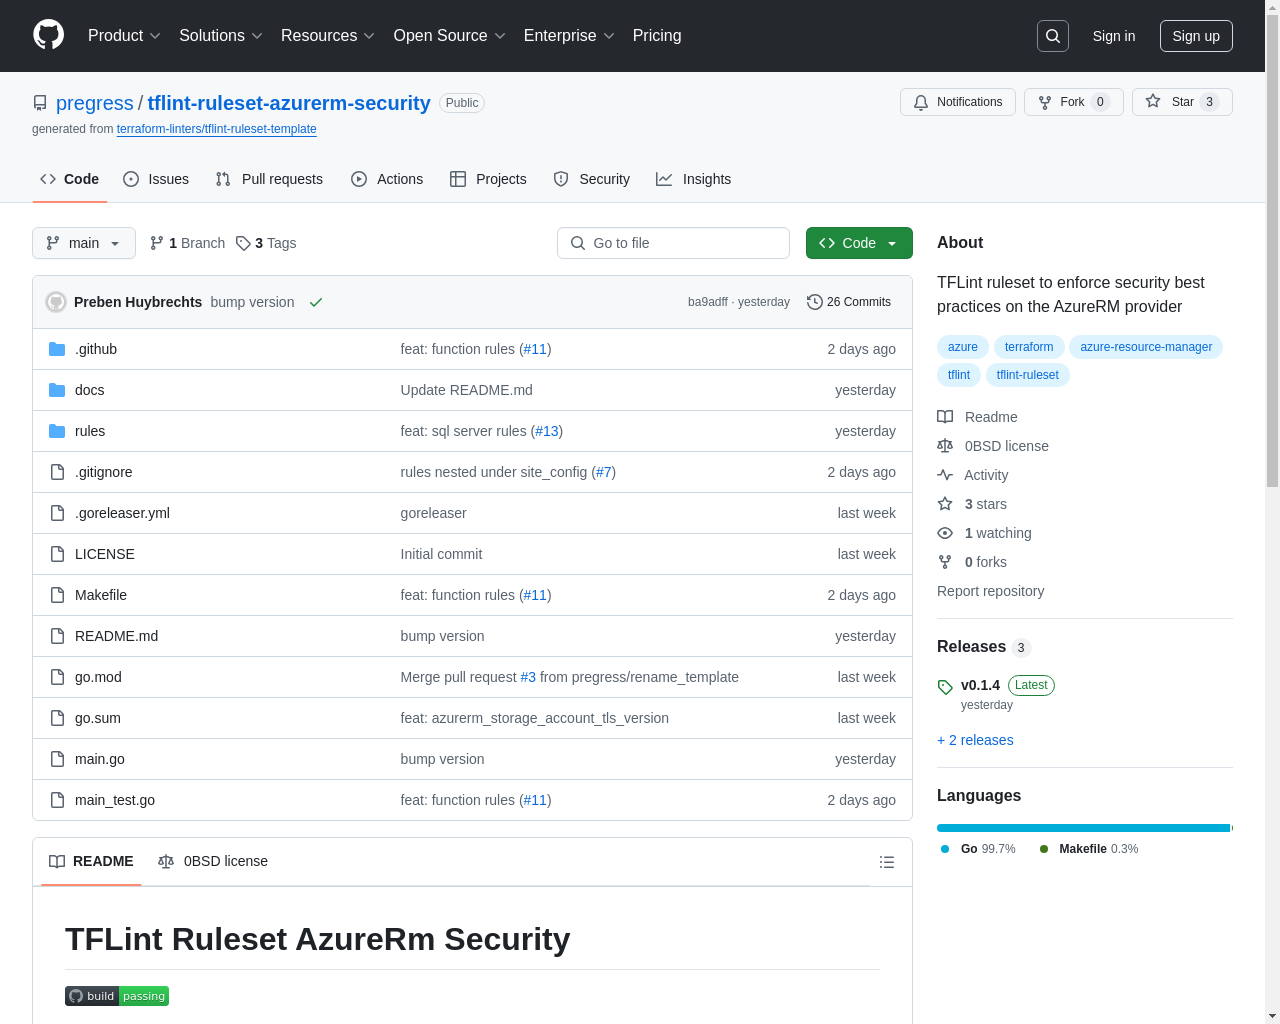Click the Go 99.7% language entry
Viewport: 1280px width, 1024px height.
point(978,849)
